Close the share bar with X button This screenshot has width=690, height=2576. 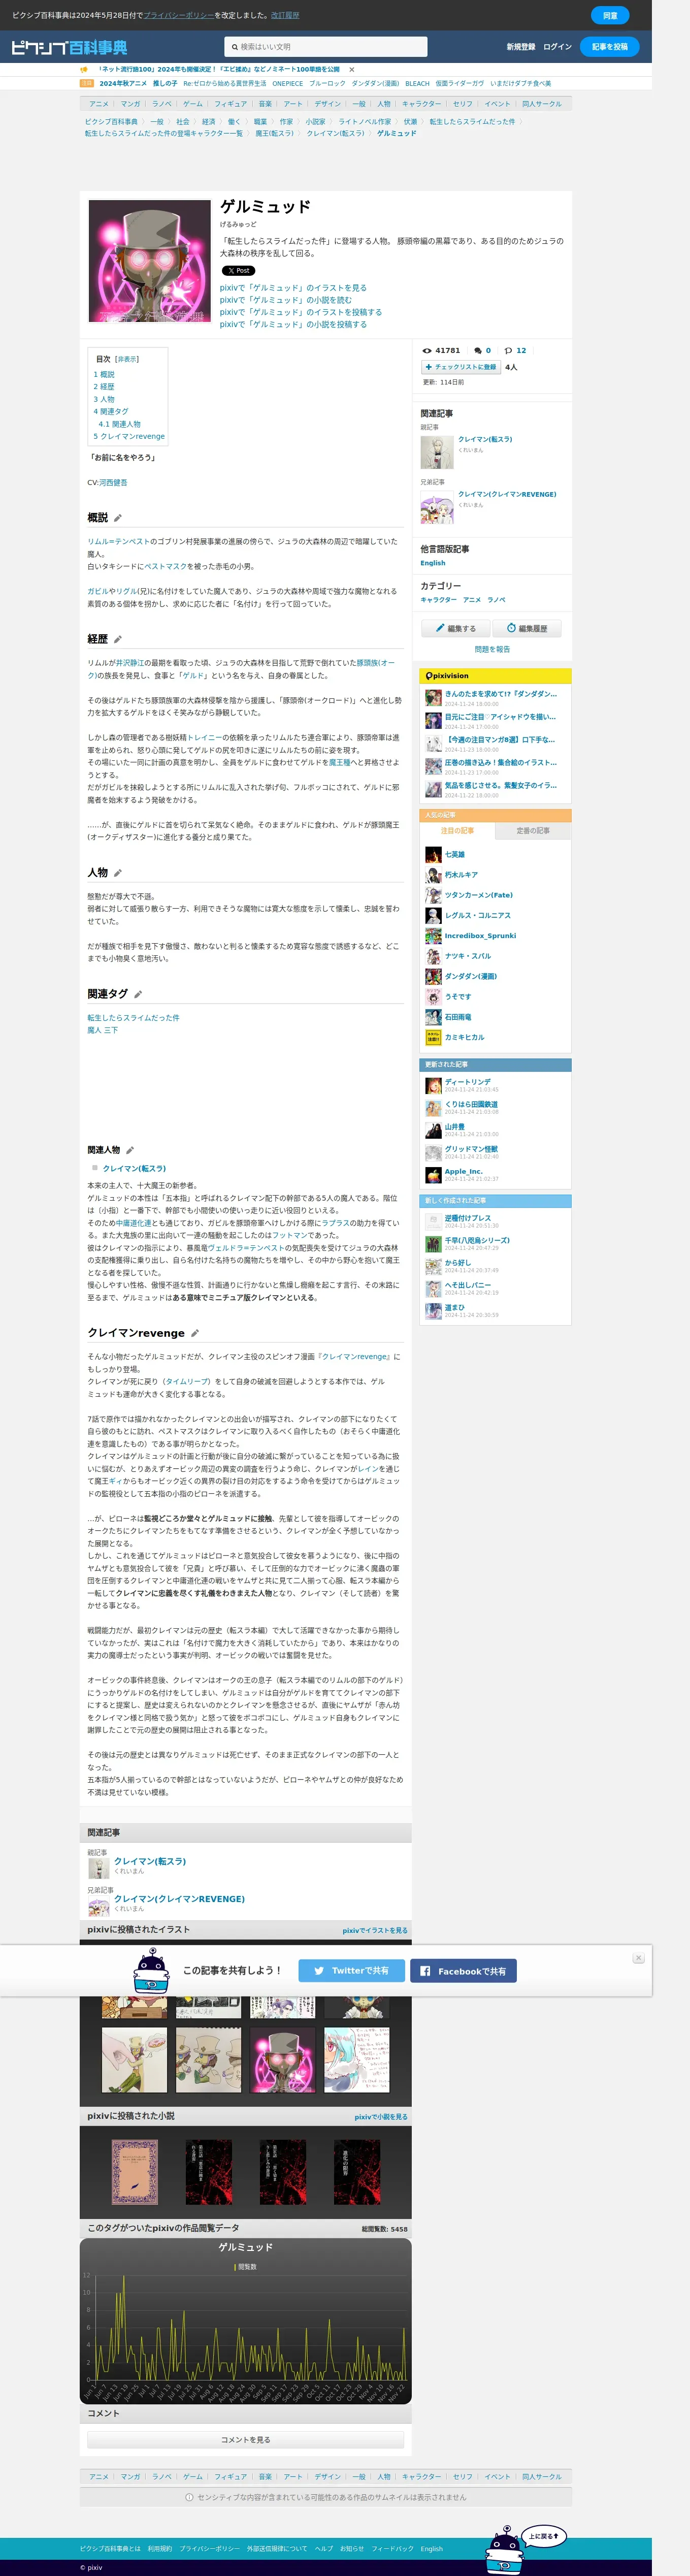(638, 1958)
